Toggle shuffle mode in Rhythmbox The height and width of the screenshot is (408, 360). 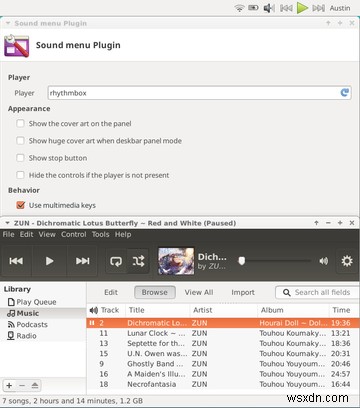[x=138, y=261]
